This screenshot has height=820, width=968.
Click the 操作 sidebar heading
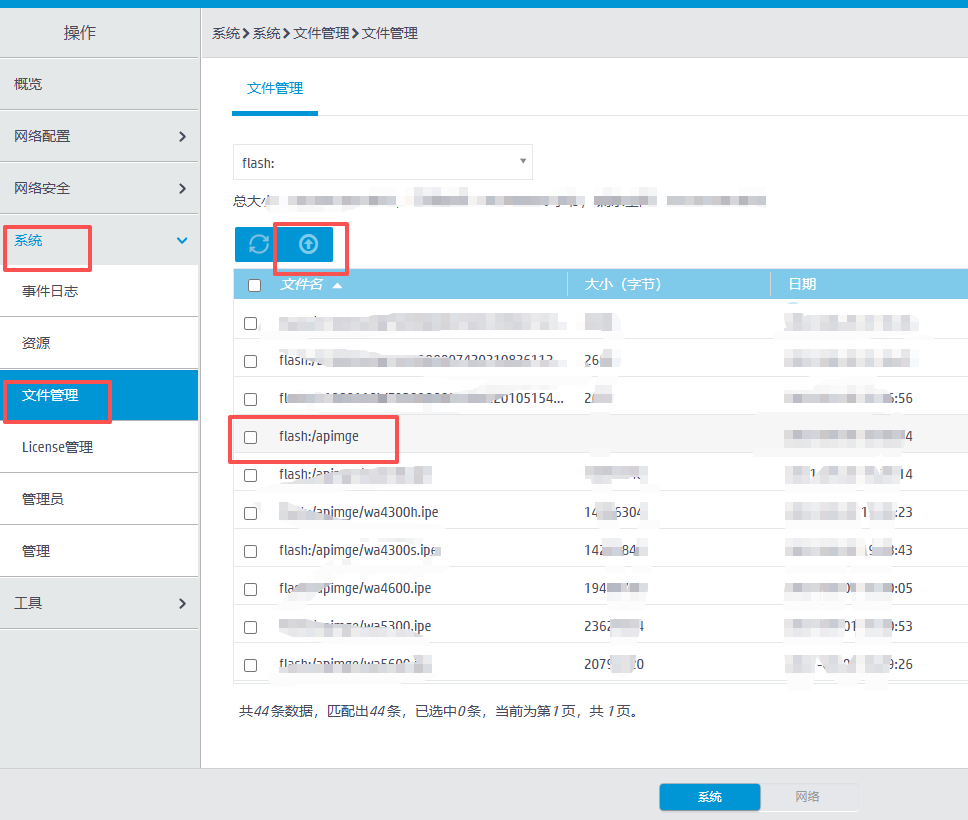(x=80, y=32)
